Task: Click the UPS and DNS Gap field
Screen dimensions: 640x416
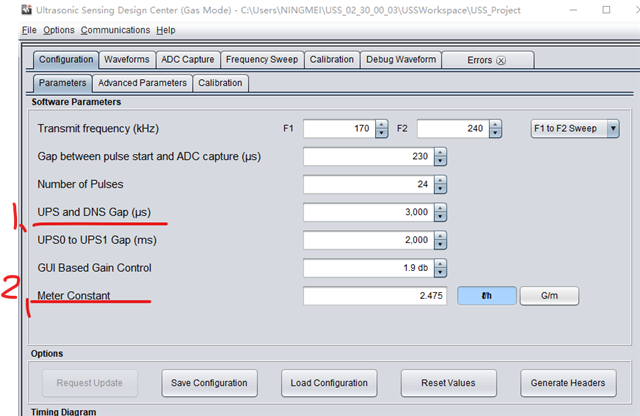Action: pos(369,212)
